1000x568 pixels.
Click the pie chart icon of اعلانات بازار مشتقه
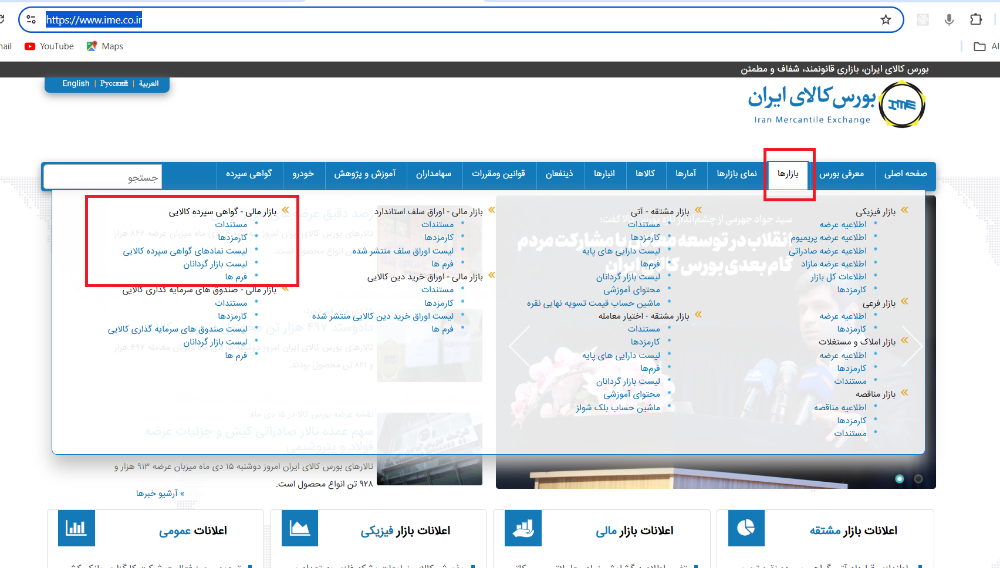[746, 528]
